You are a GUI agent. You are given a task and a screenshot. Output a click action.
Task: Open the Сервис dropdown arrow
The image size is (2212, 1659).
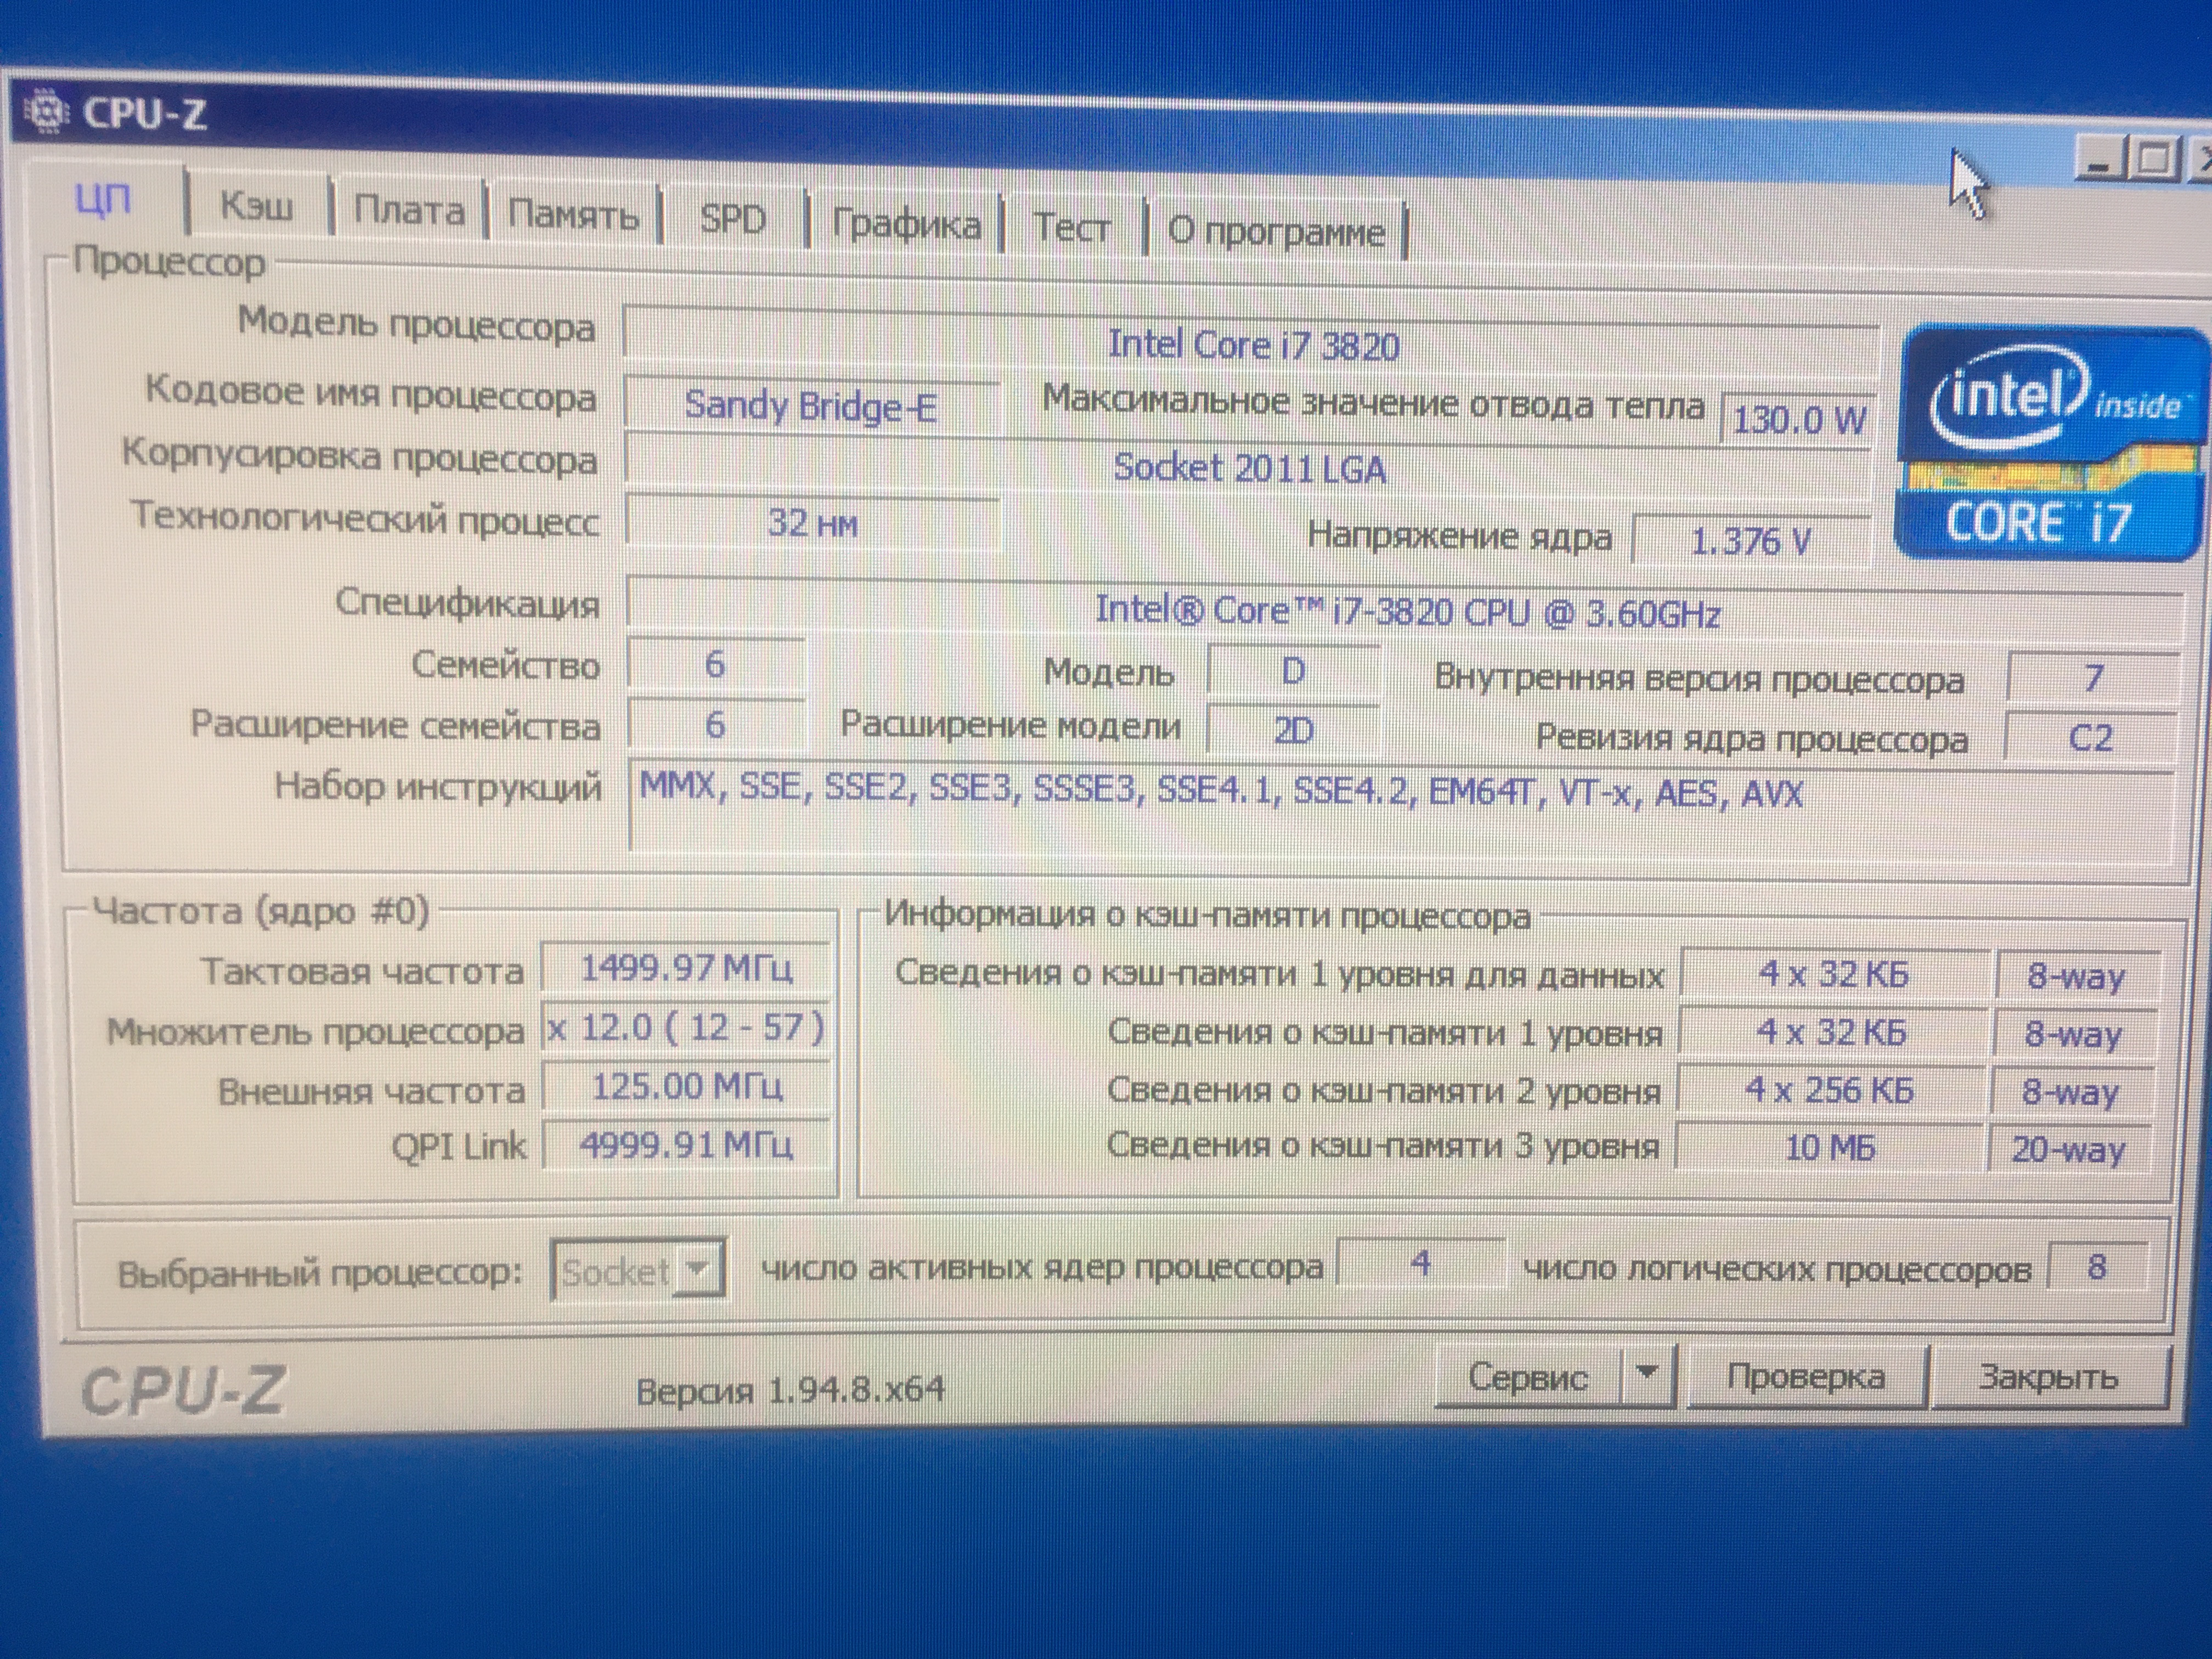coord(1646,1375)
